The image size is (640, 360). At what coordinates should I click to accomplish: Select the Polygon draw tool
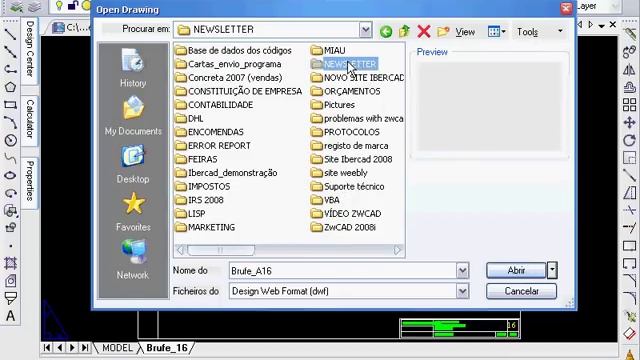pos(10,87)
